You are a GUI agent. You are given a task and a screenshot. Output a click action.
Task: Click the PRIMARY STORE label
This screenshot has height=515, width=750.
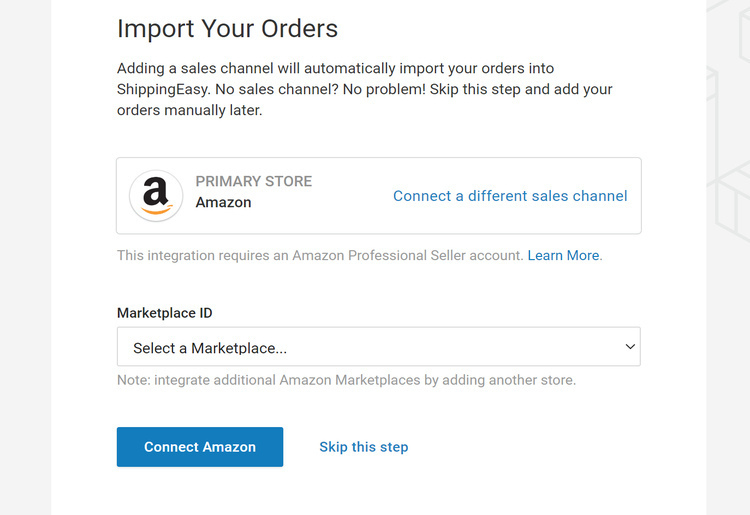[254, 181]
